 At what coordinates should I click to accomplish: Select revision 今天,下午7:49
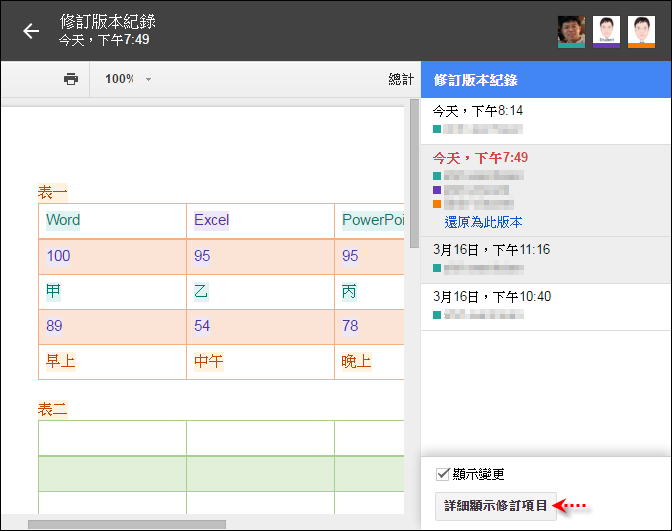546,190
